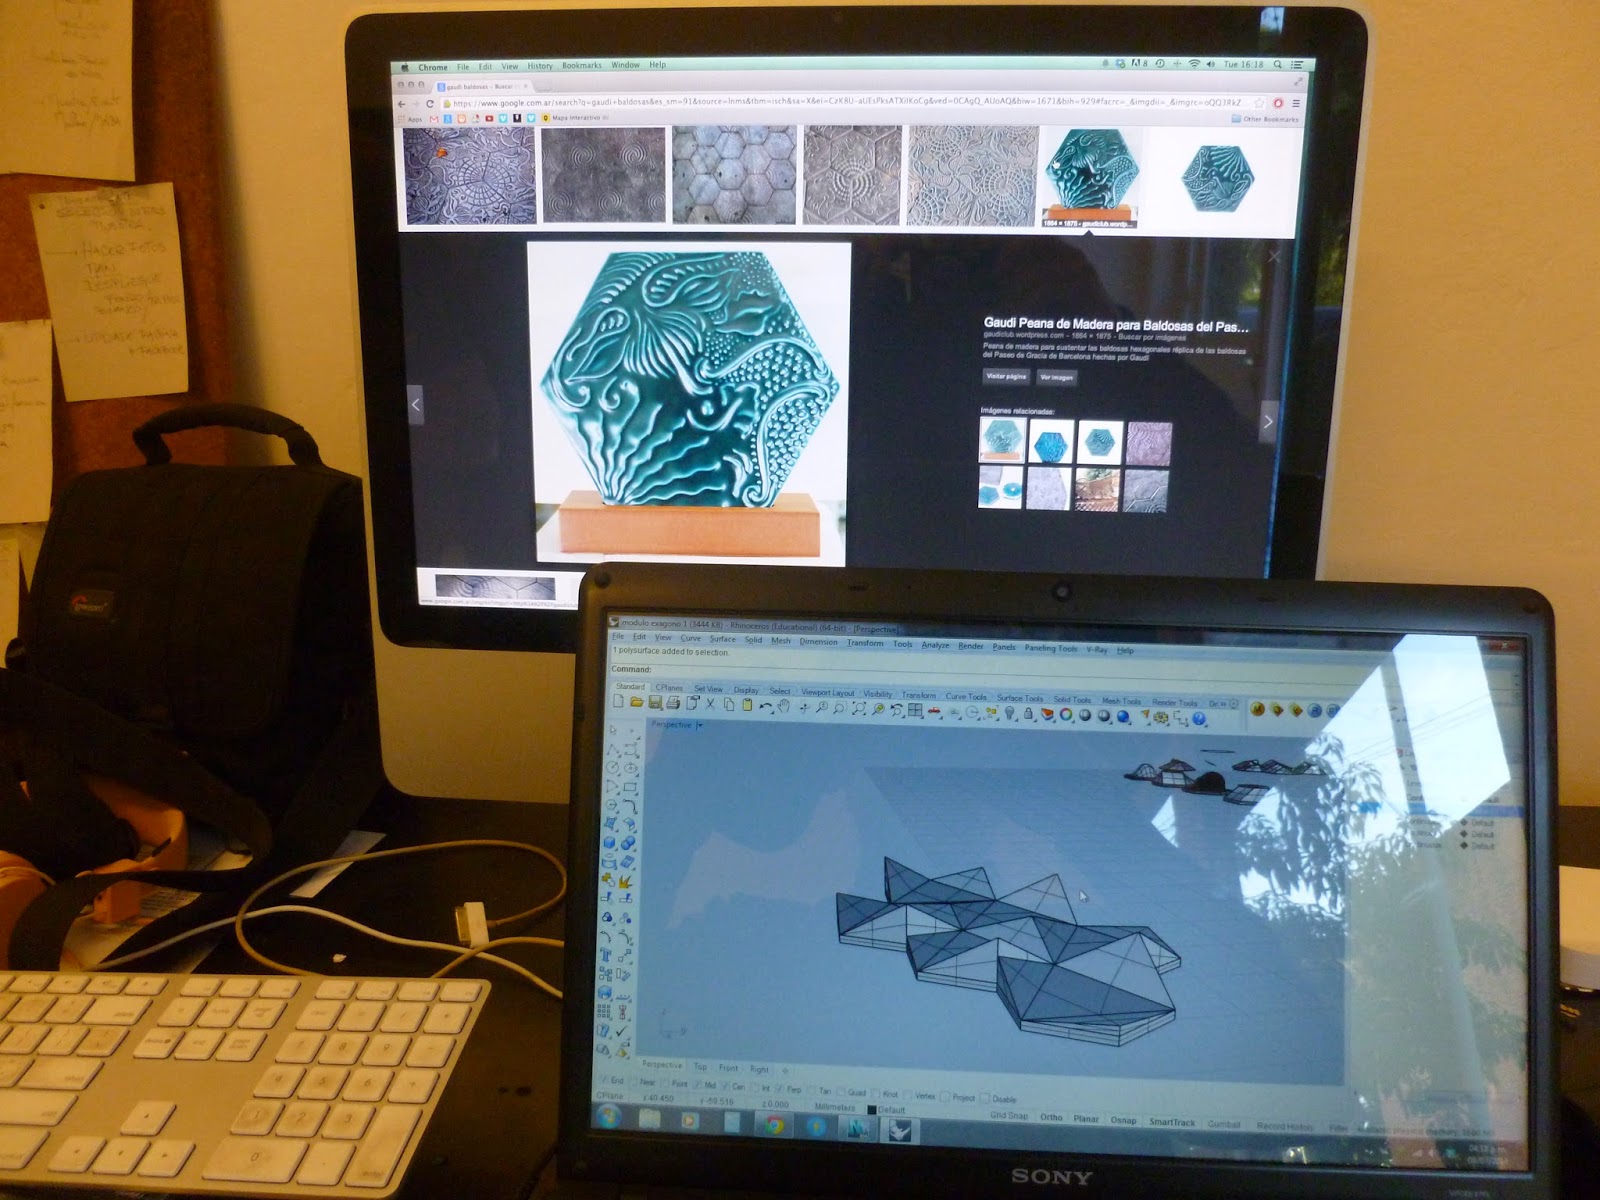Click the color wheel icon in Rhino toolbar
Image resolution: width=1600 pixels, height=1200 pixels.
(1066, 715)
